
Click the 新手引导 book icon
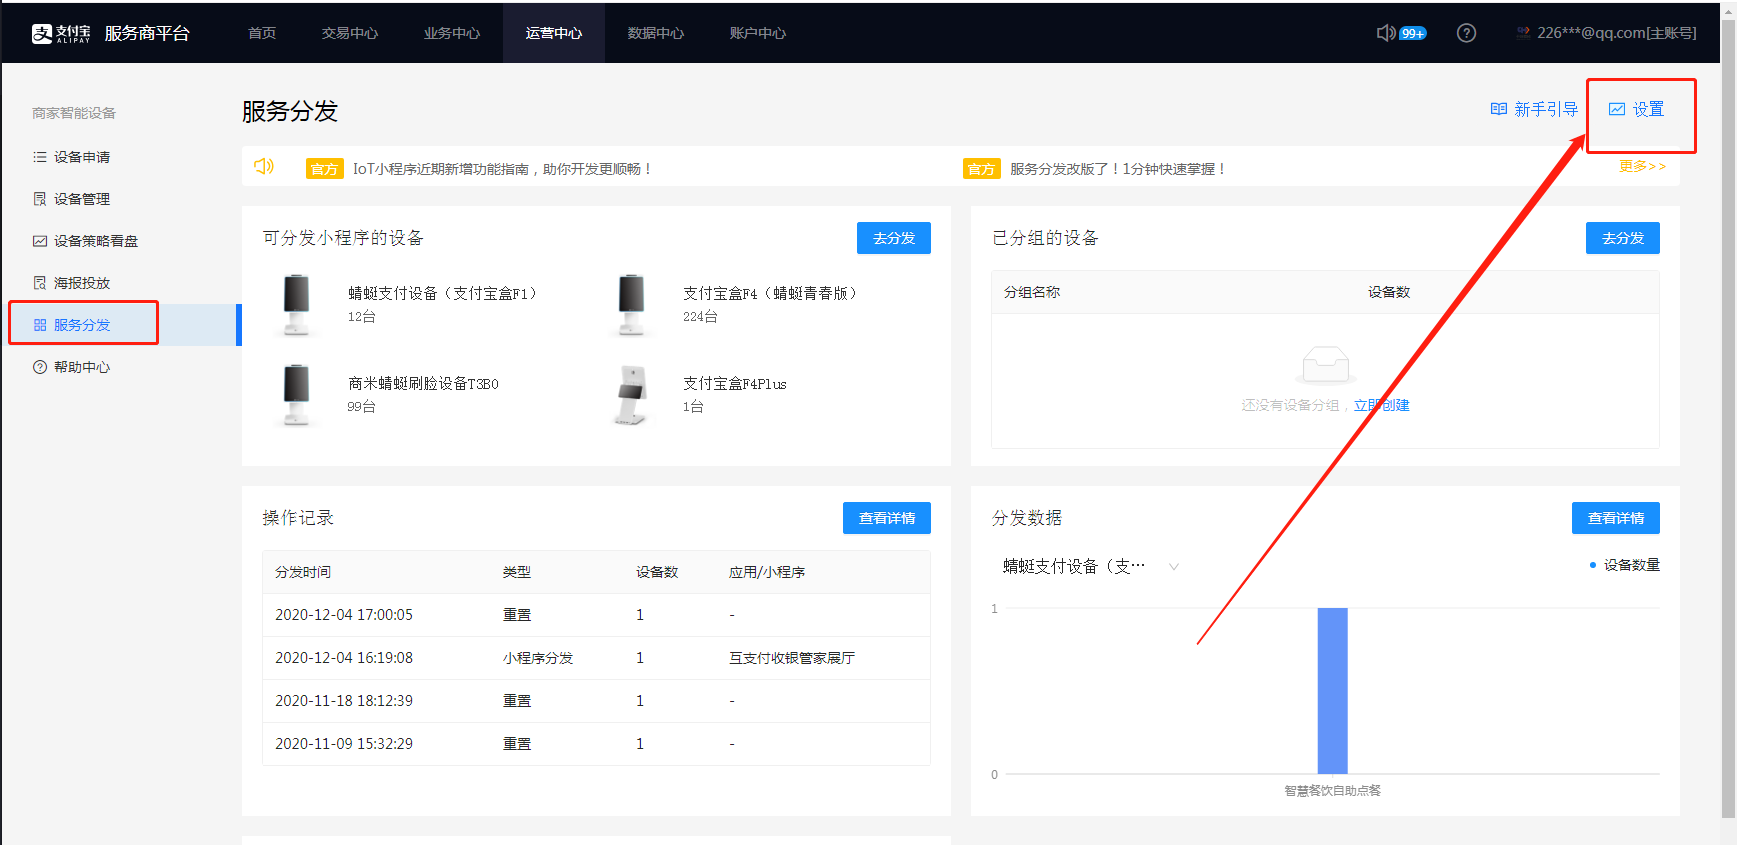point(1499,109)
